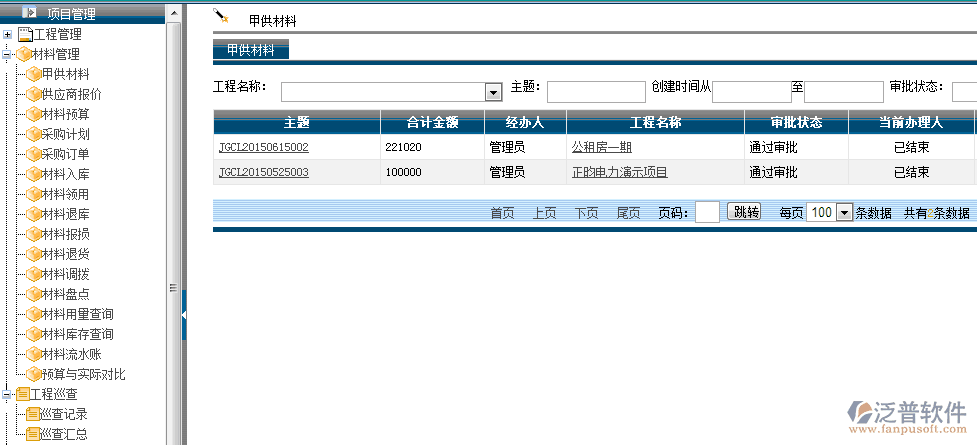This screenshot has width=977, height=445.
Task: Click the 正昀电力演示项目 project link
Action: 619,172
